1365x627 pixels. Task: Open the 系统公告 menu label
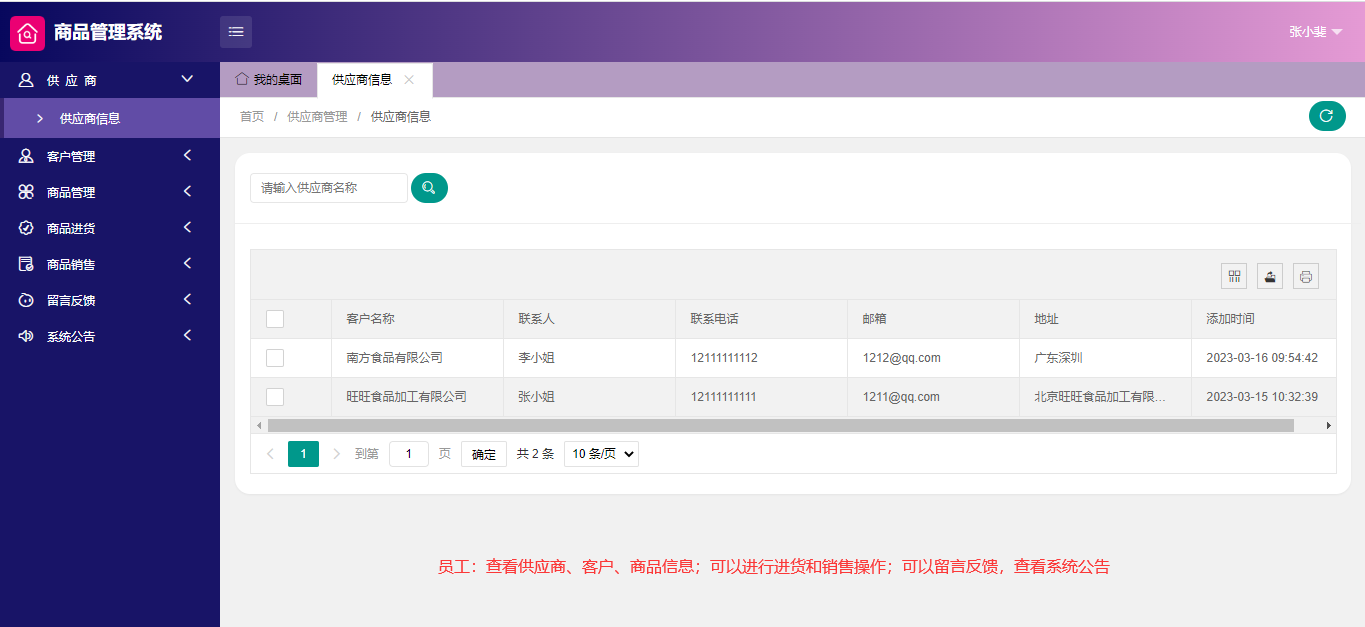(71, 337)
